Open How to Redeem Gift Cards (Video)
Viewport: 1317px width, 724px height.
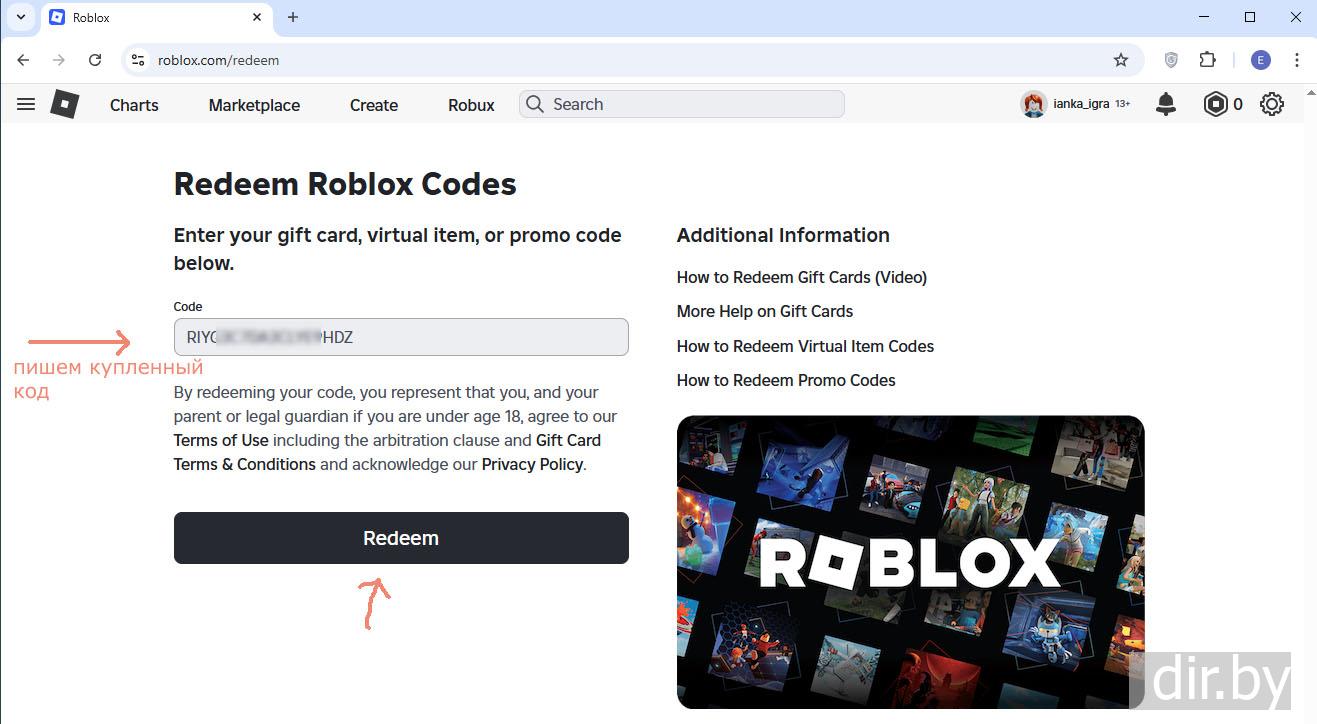point(802,277)
